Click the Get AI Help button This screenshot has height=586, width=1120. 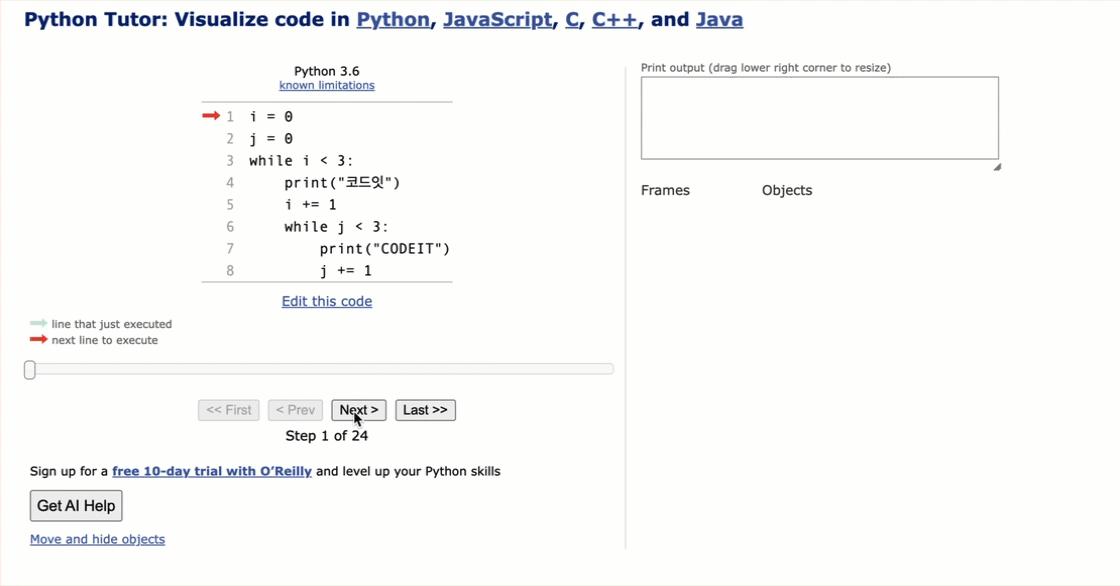click(x=75, y=505)
